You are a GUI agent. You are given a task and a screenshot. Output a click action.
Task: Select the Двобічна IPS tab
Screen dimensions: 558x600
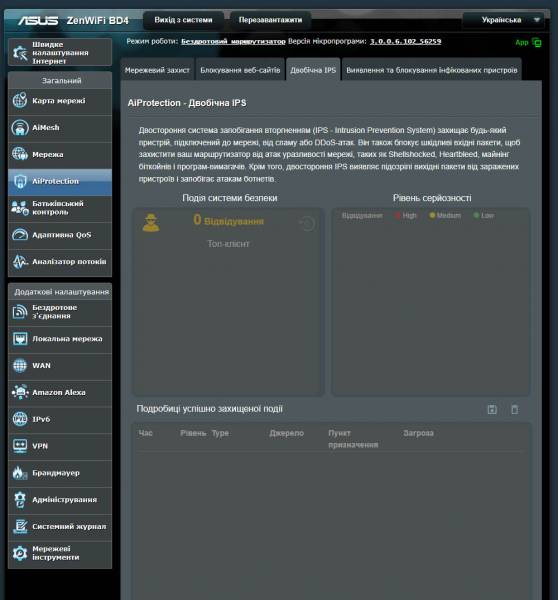tap(313, 70)
